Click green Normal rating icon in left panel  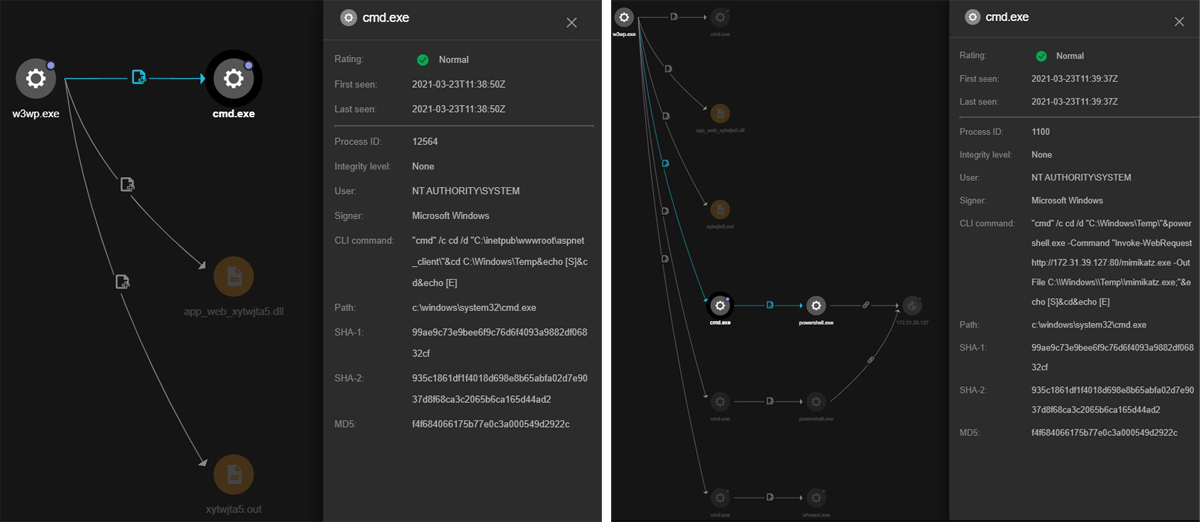pyautogui.click(x=422, y=60)
